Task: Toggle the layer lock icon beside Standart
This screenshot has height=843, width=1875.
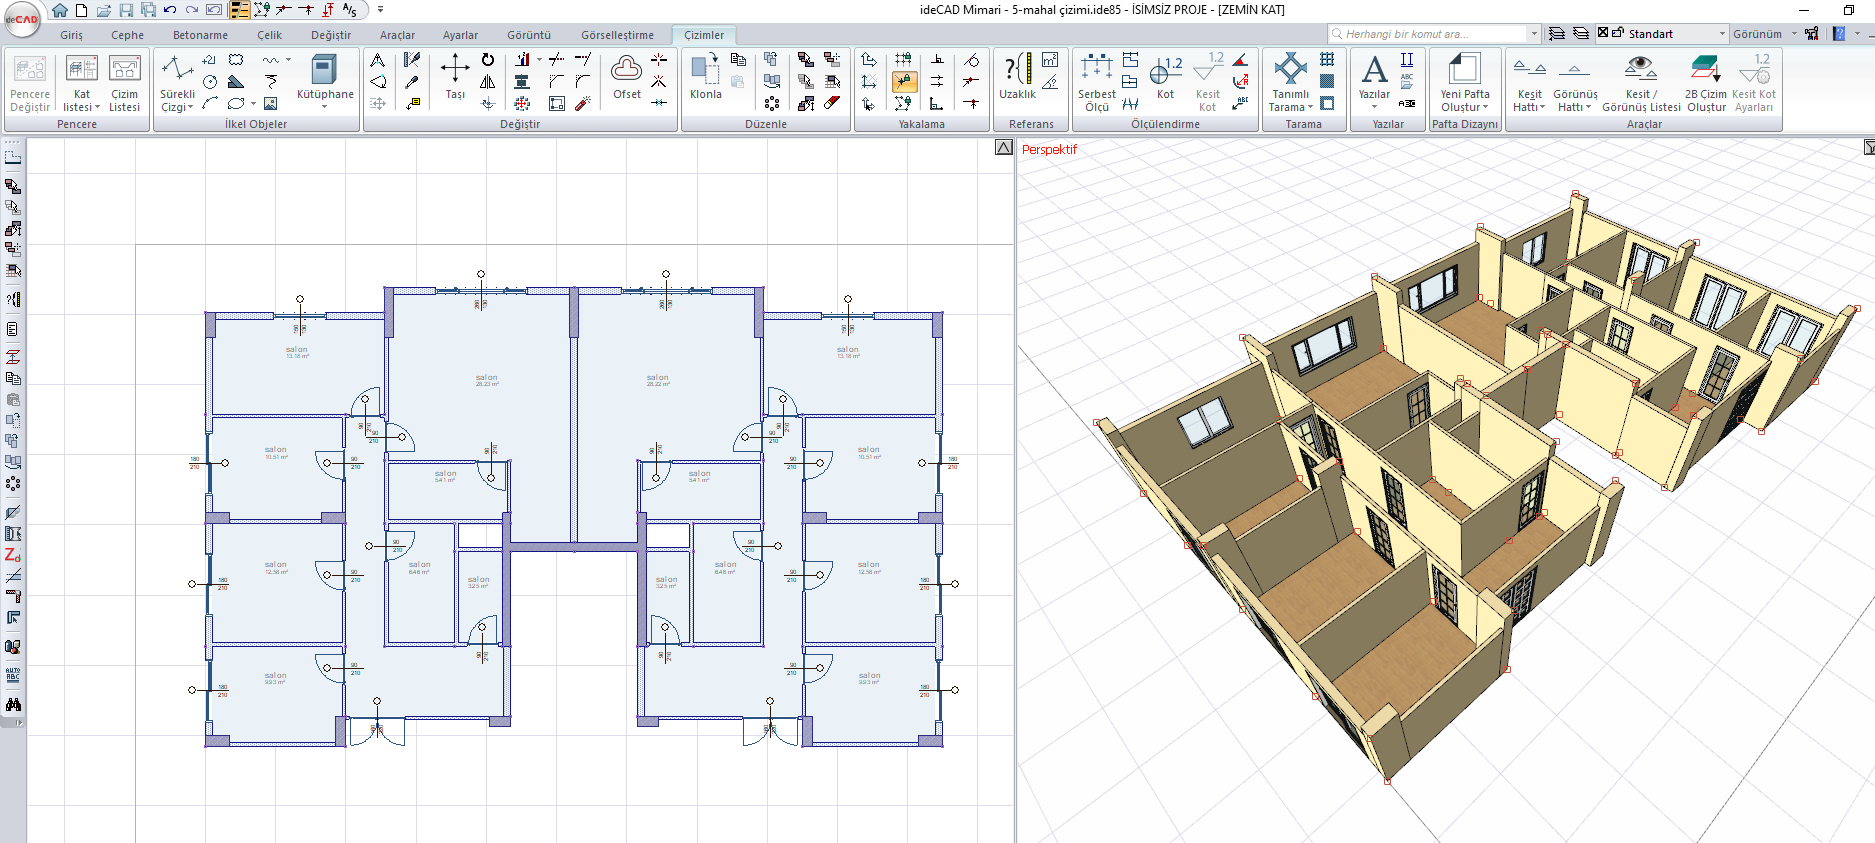Action: coord(1618,33)
